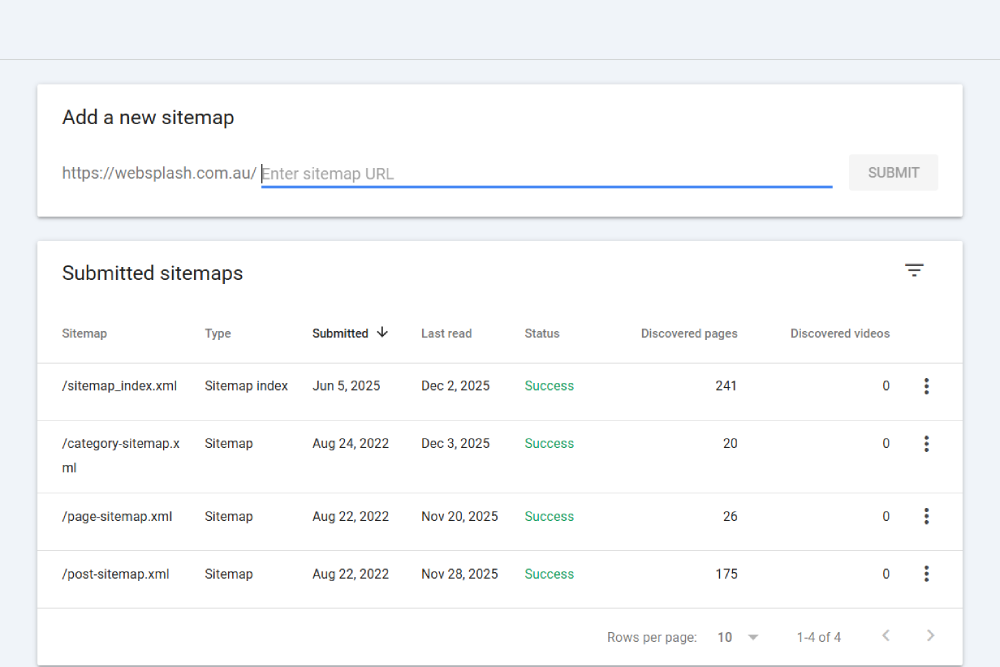This screenshot has height=667, width=1000.
Task: Select the Aug 24, 2022 submitted date
Action: (350, 443)
